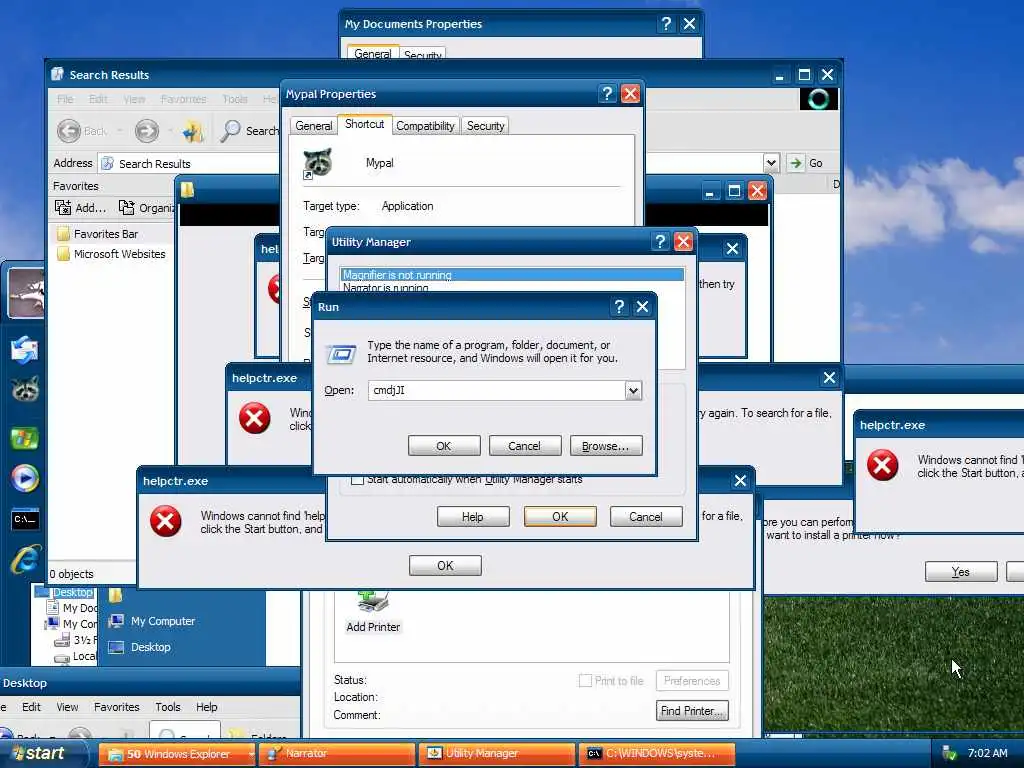This screenshot has height=768, width=1024.
Task: Switch to Narrator on the taskbar
Action: pos(337,754)
